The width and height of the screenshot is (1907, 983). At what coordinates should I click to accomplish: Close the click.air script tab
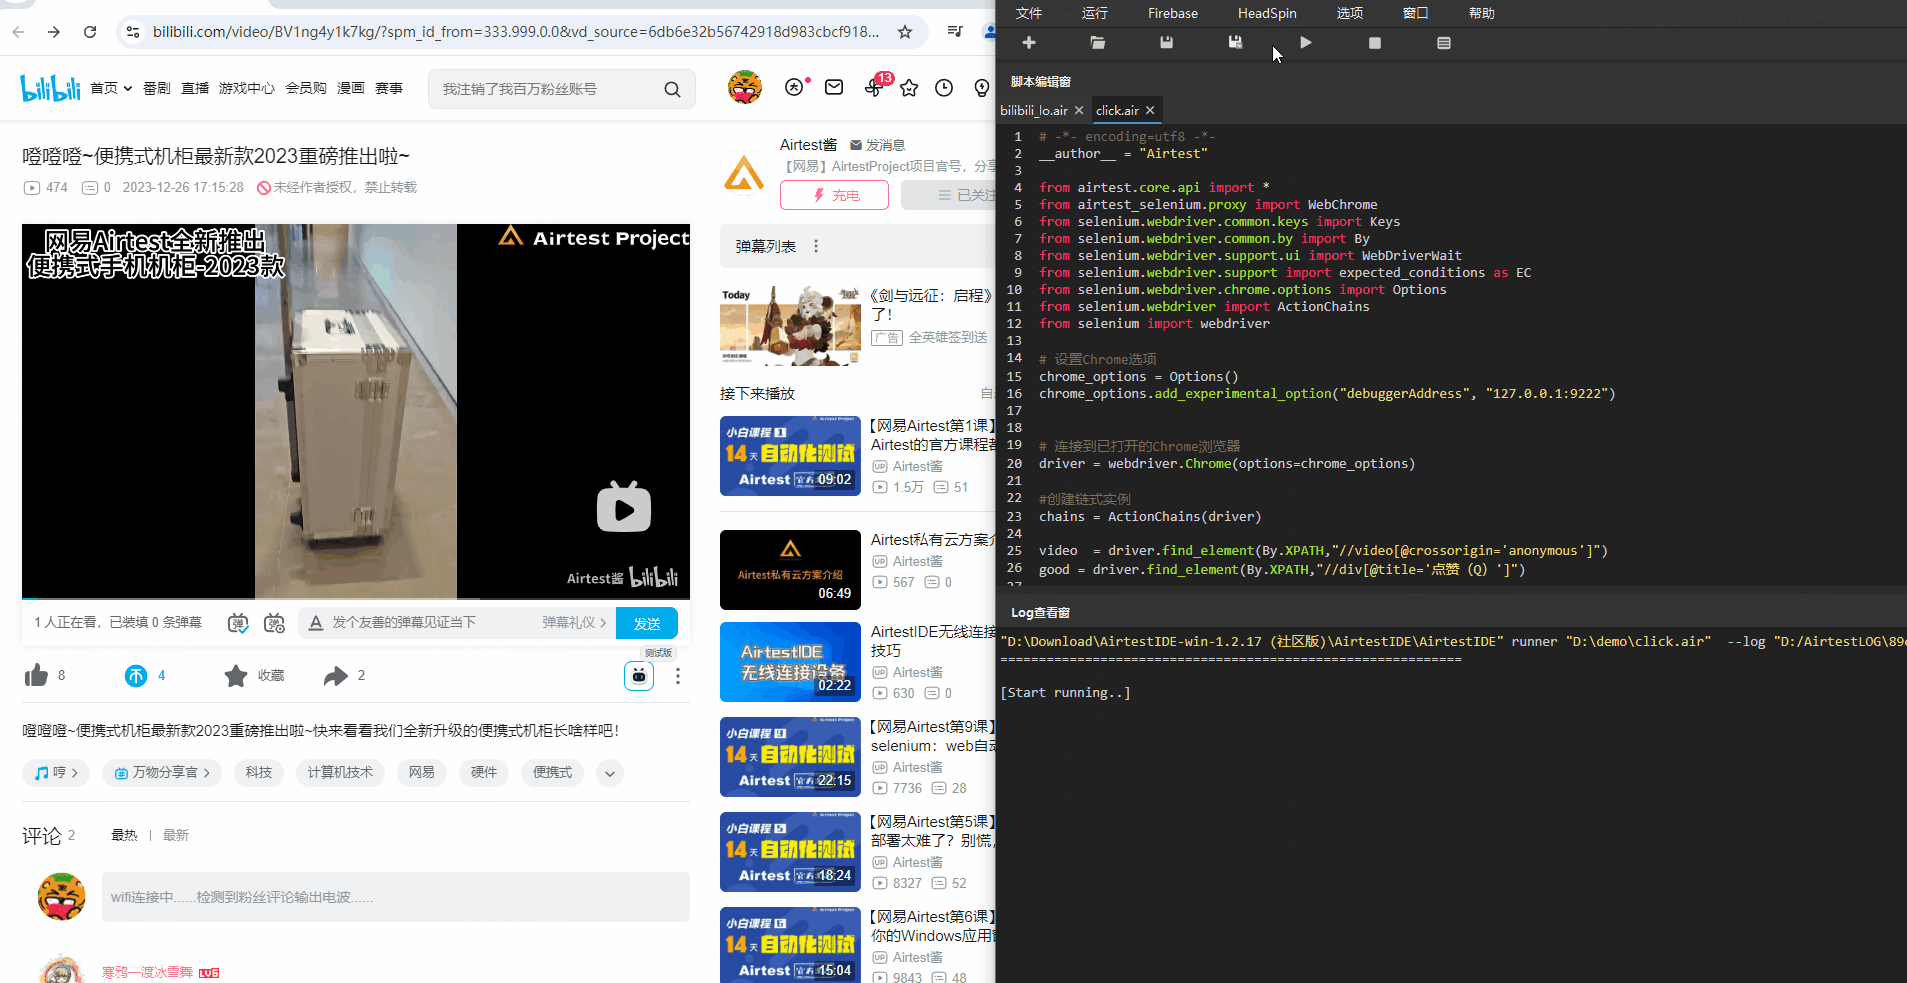point(1150,110)
